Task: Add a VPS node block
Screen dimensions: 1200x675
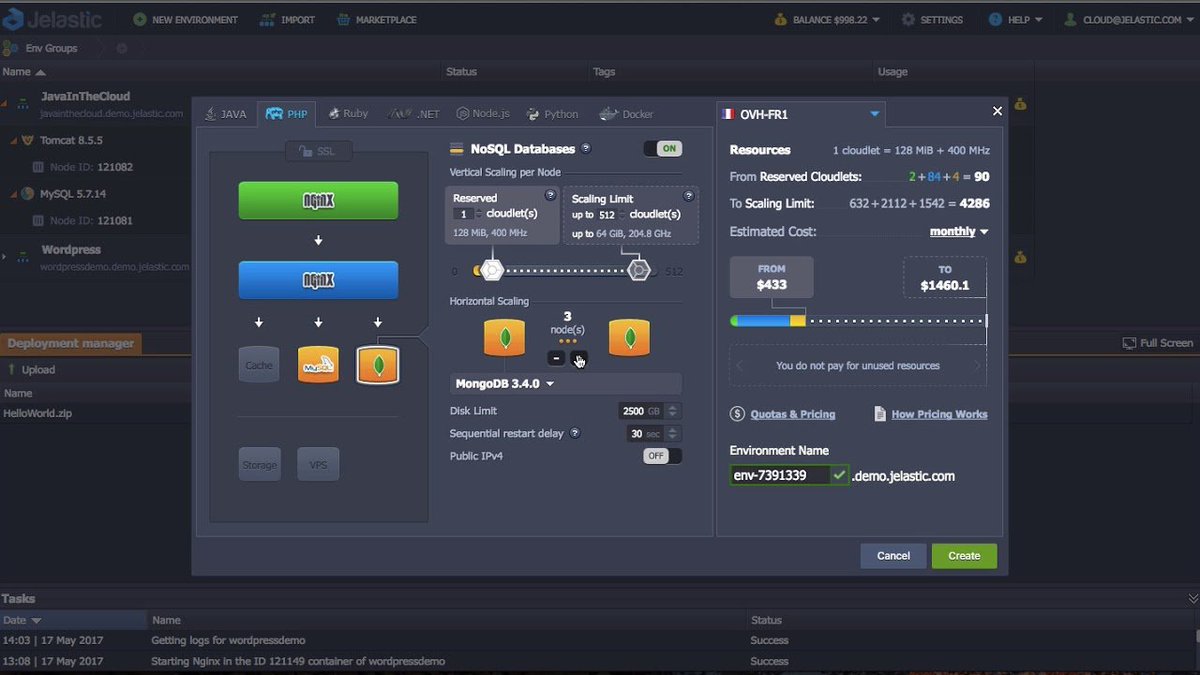Action: click(318, 465)
